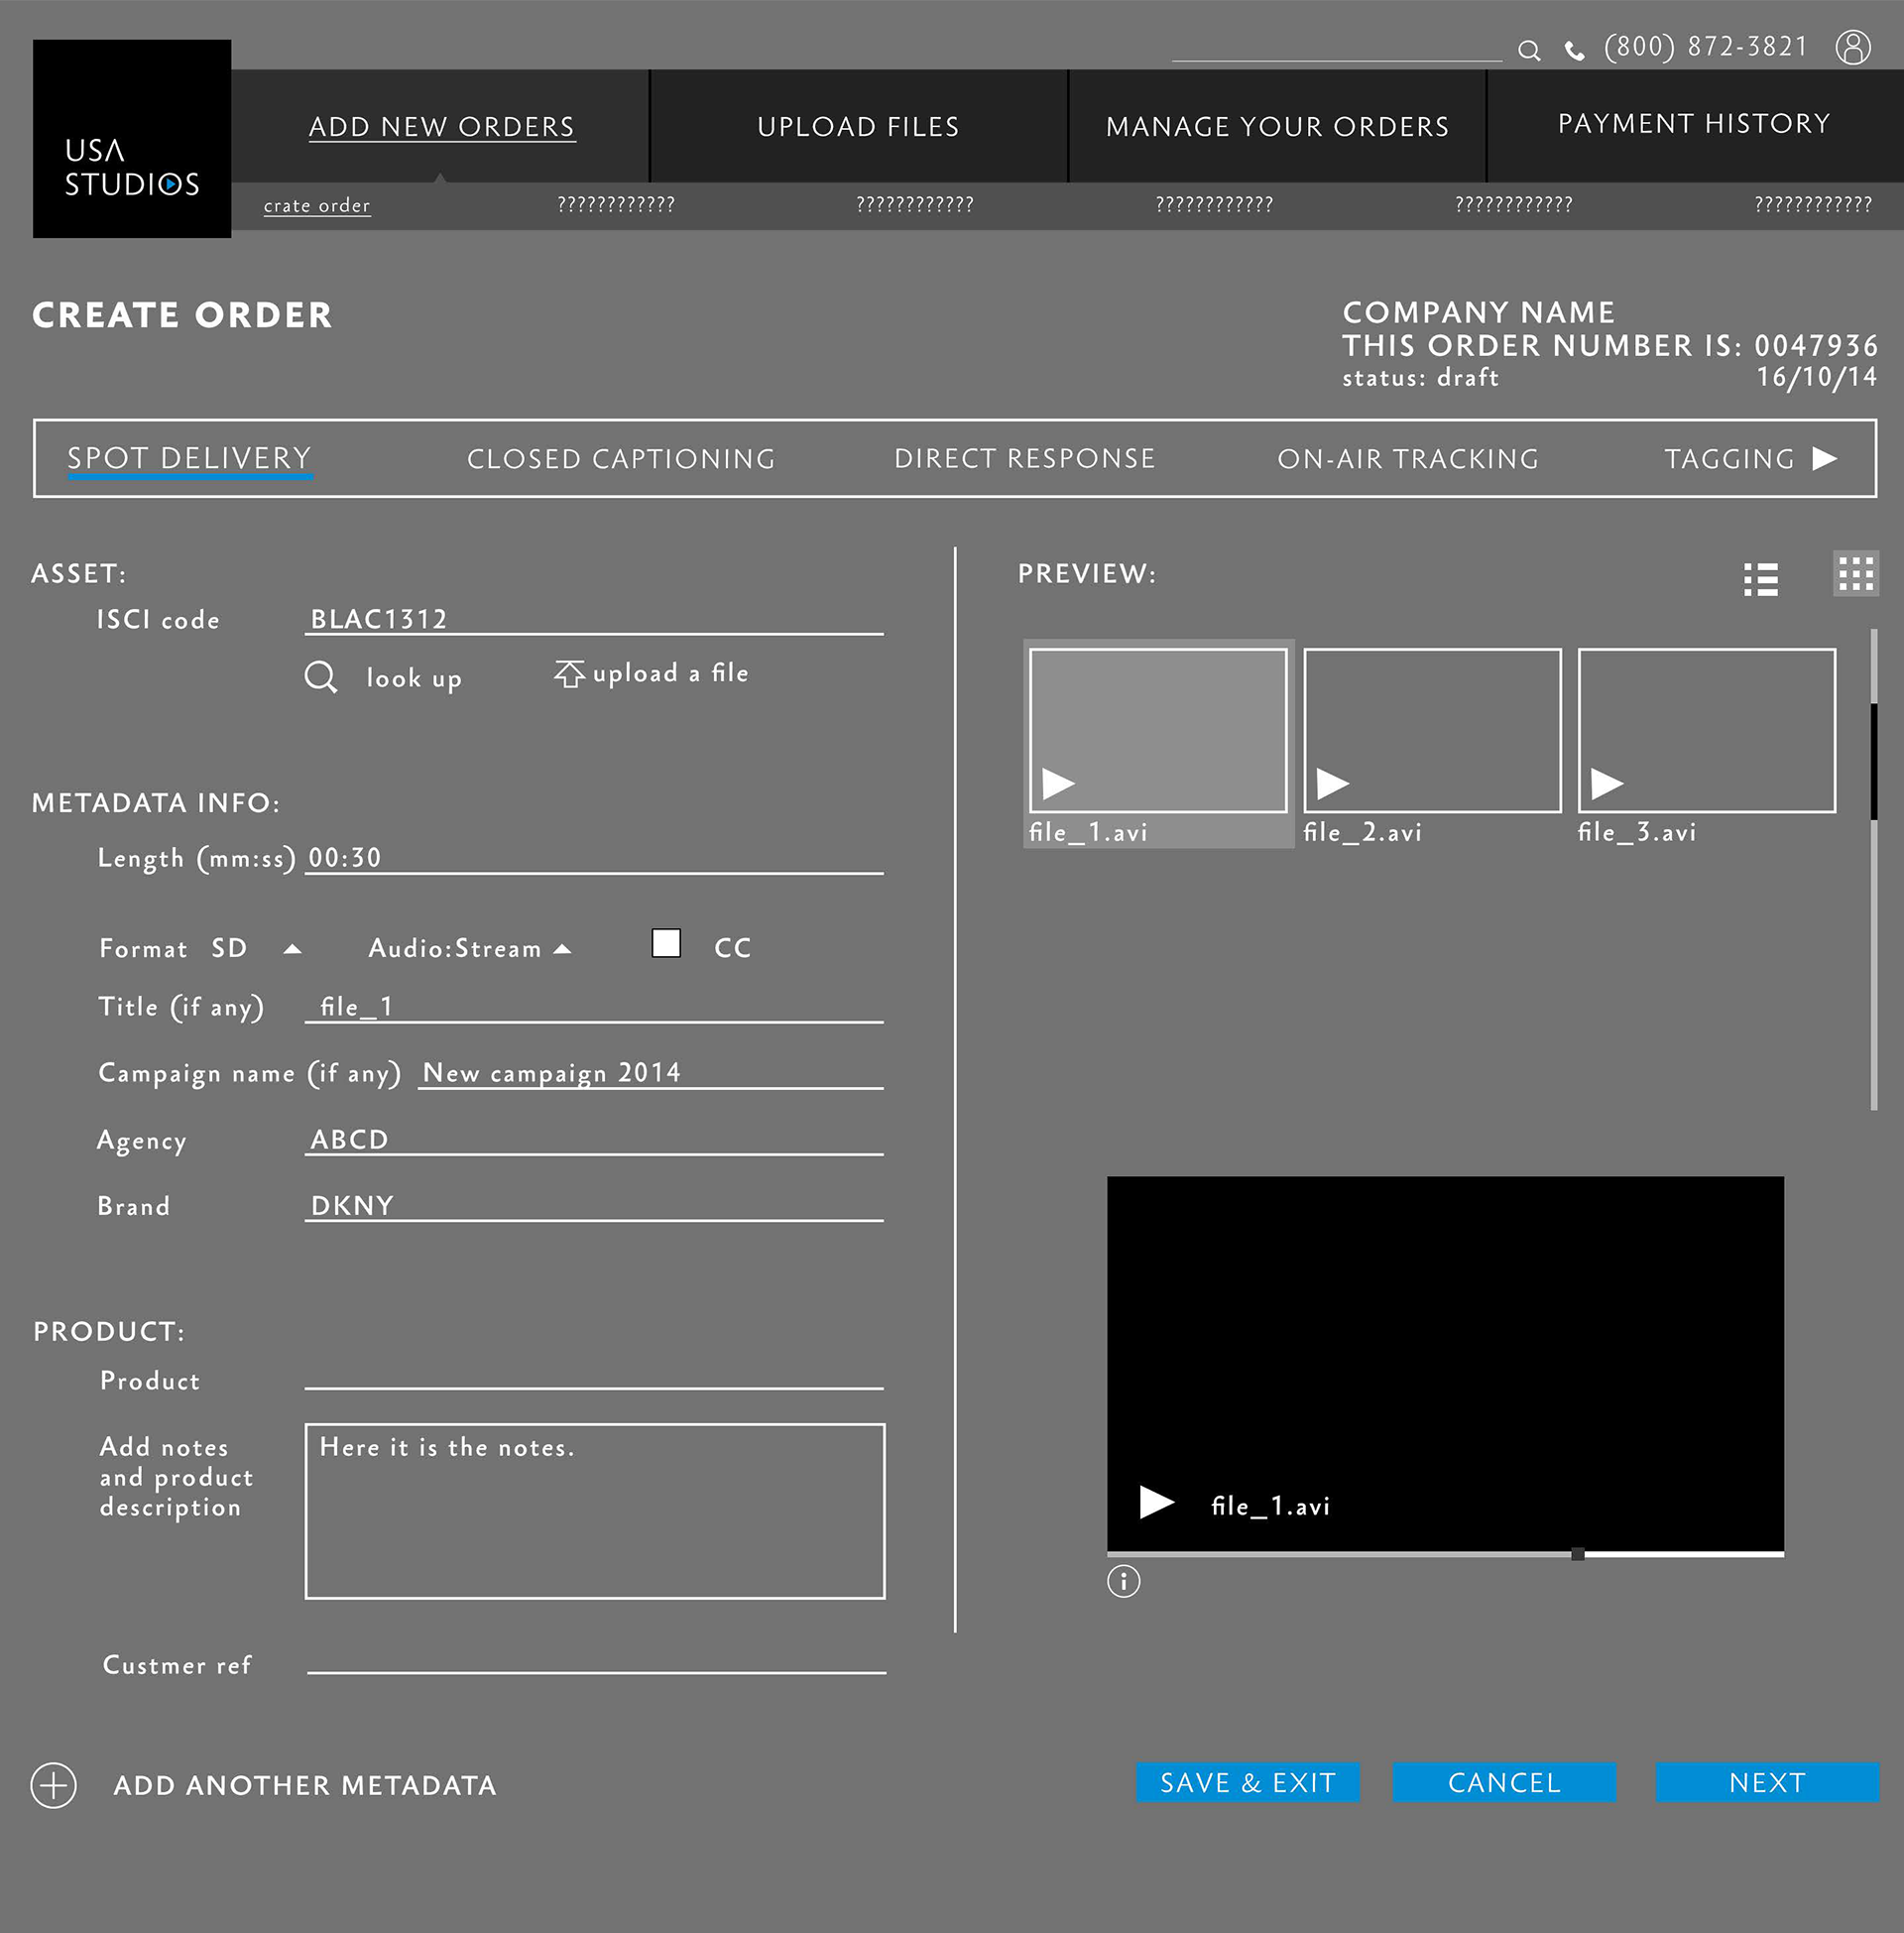This screenshot has width=1904, height=1933.
Task: Open the user account profile icon
Action: [1853, 47]
